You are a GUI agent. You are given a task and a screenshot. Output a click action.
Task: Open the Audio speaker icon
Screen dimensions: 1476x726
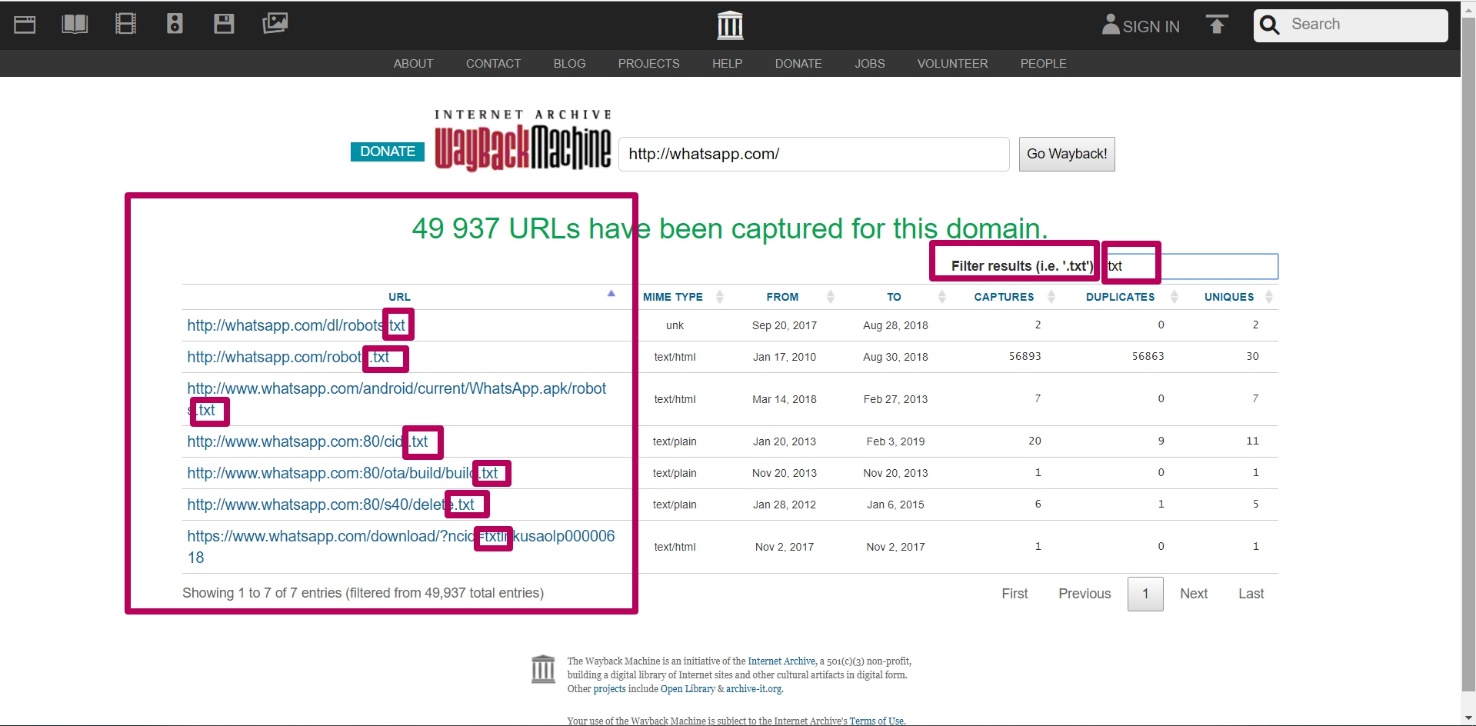coord(175,24)
